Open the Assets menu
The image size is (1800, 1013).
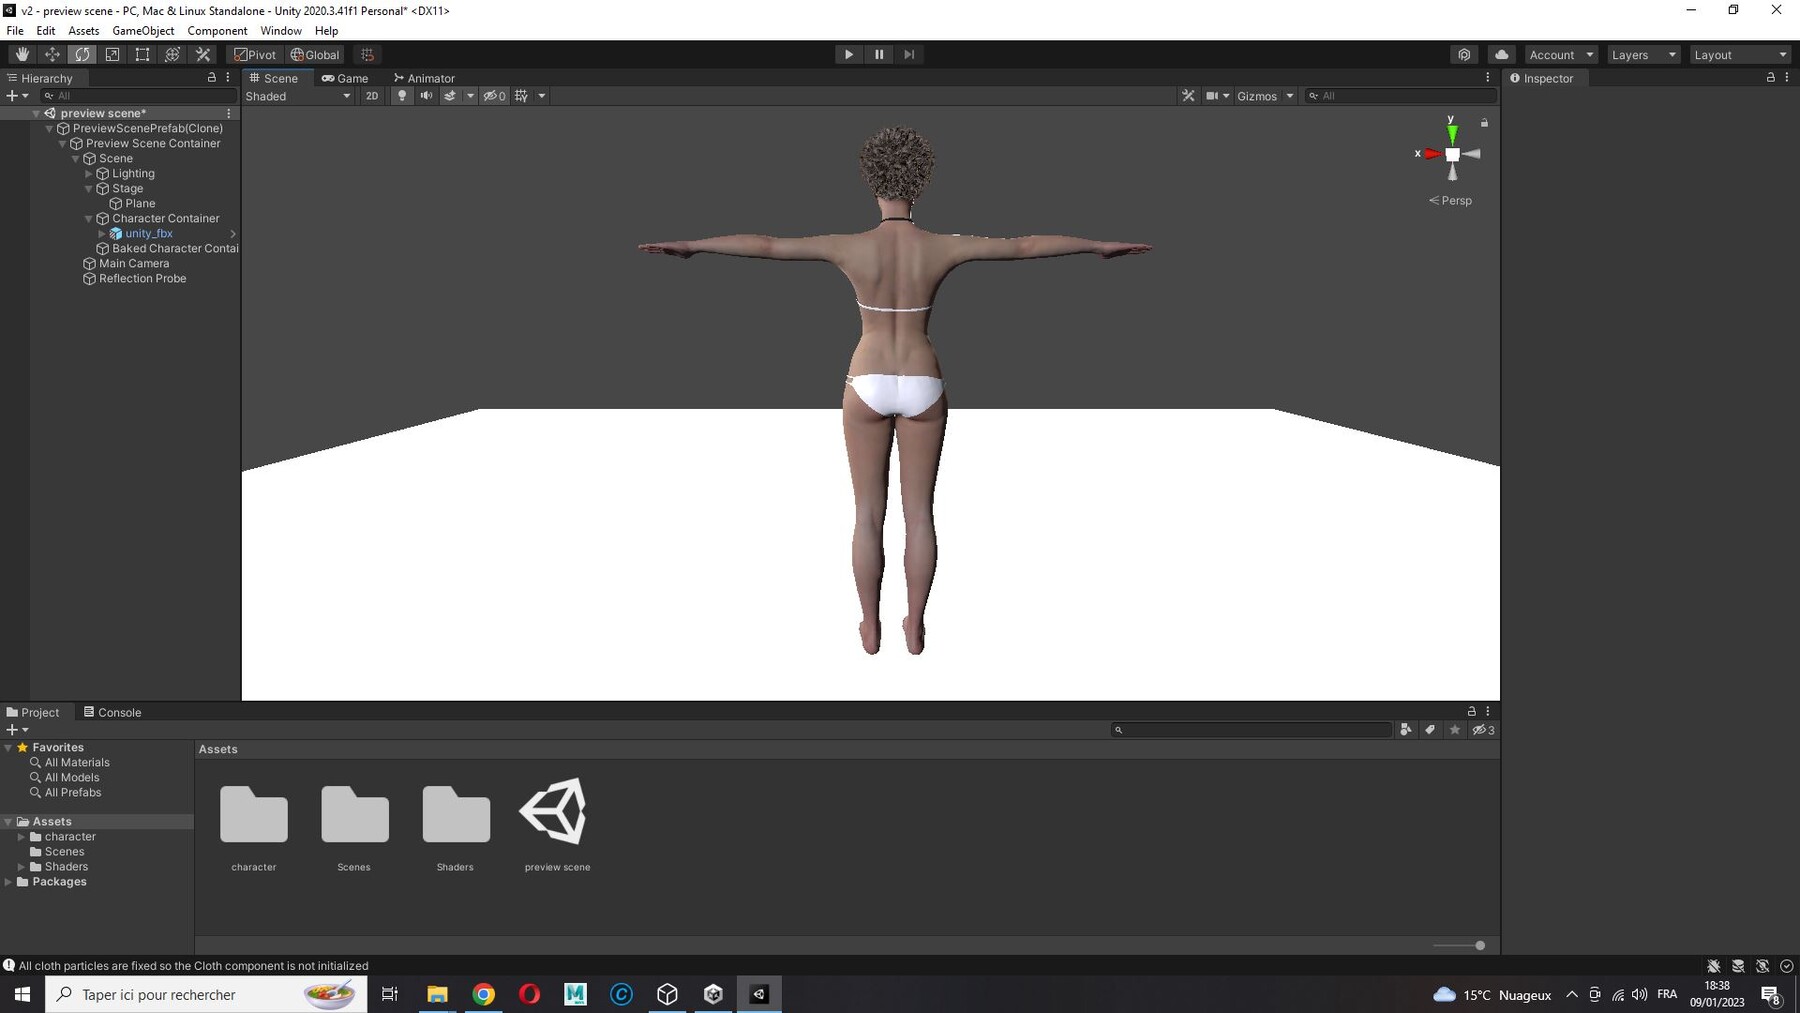pos(83,31)
